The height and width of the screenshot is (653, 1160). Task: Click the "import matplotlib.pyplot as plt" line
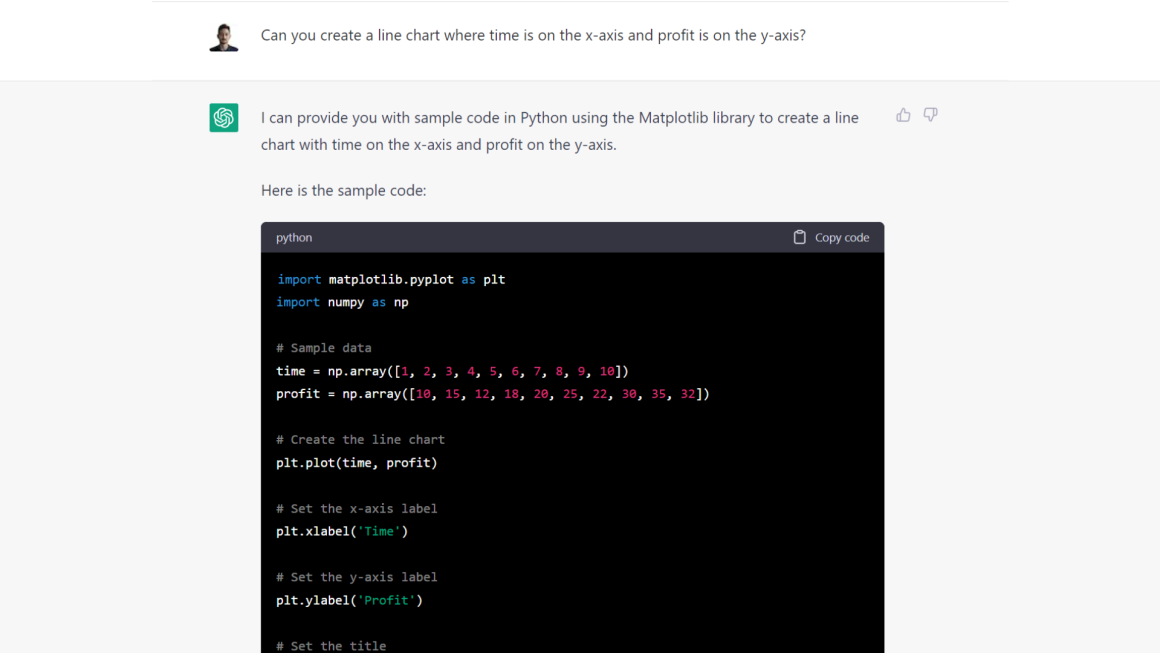(x=391, y=280)
